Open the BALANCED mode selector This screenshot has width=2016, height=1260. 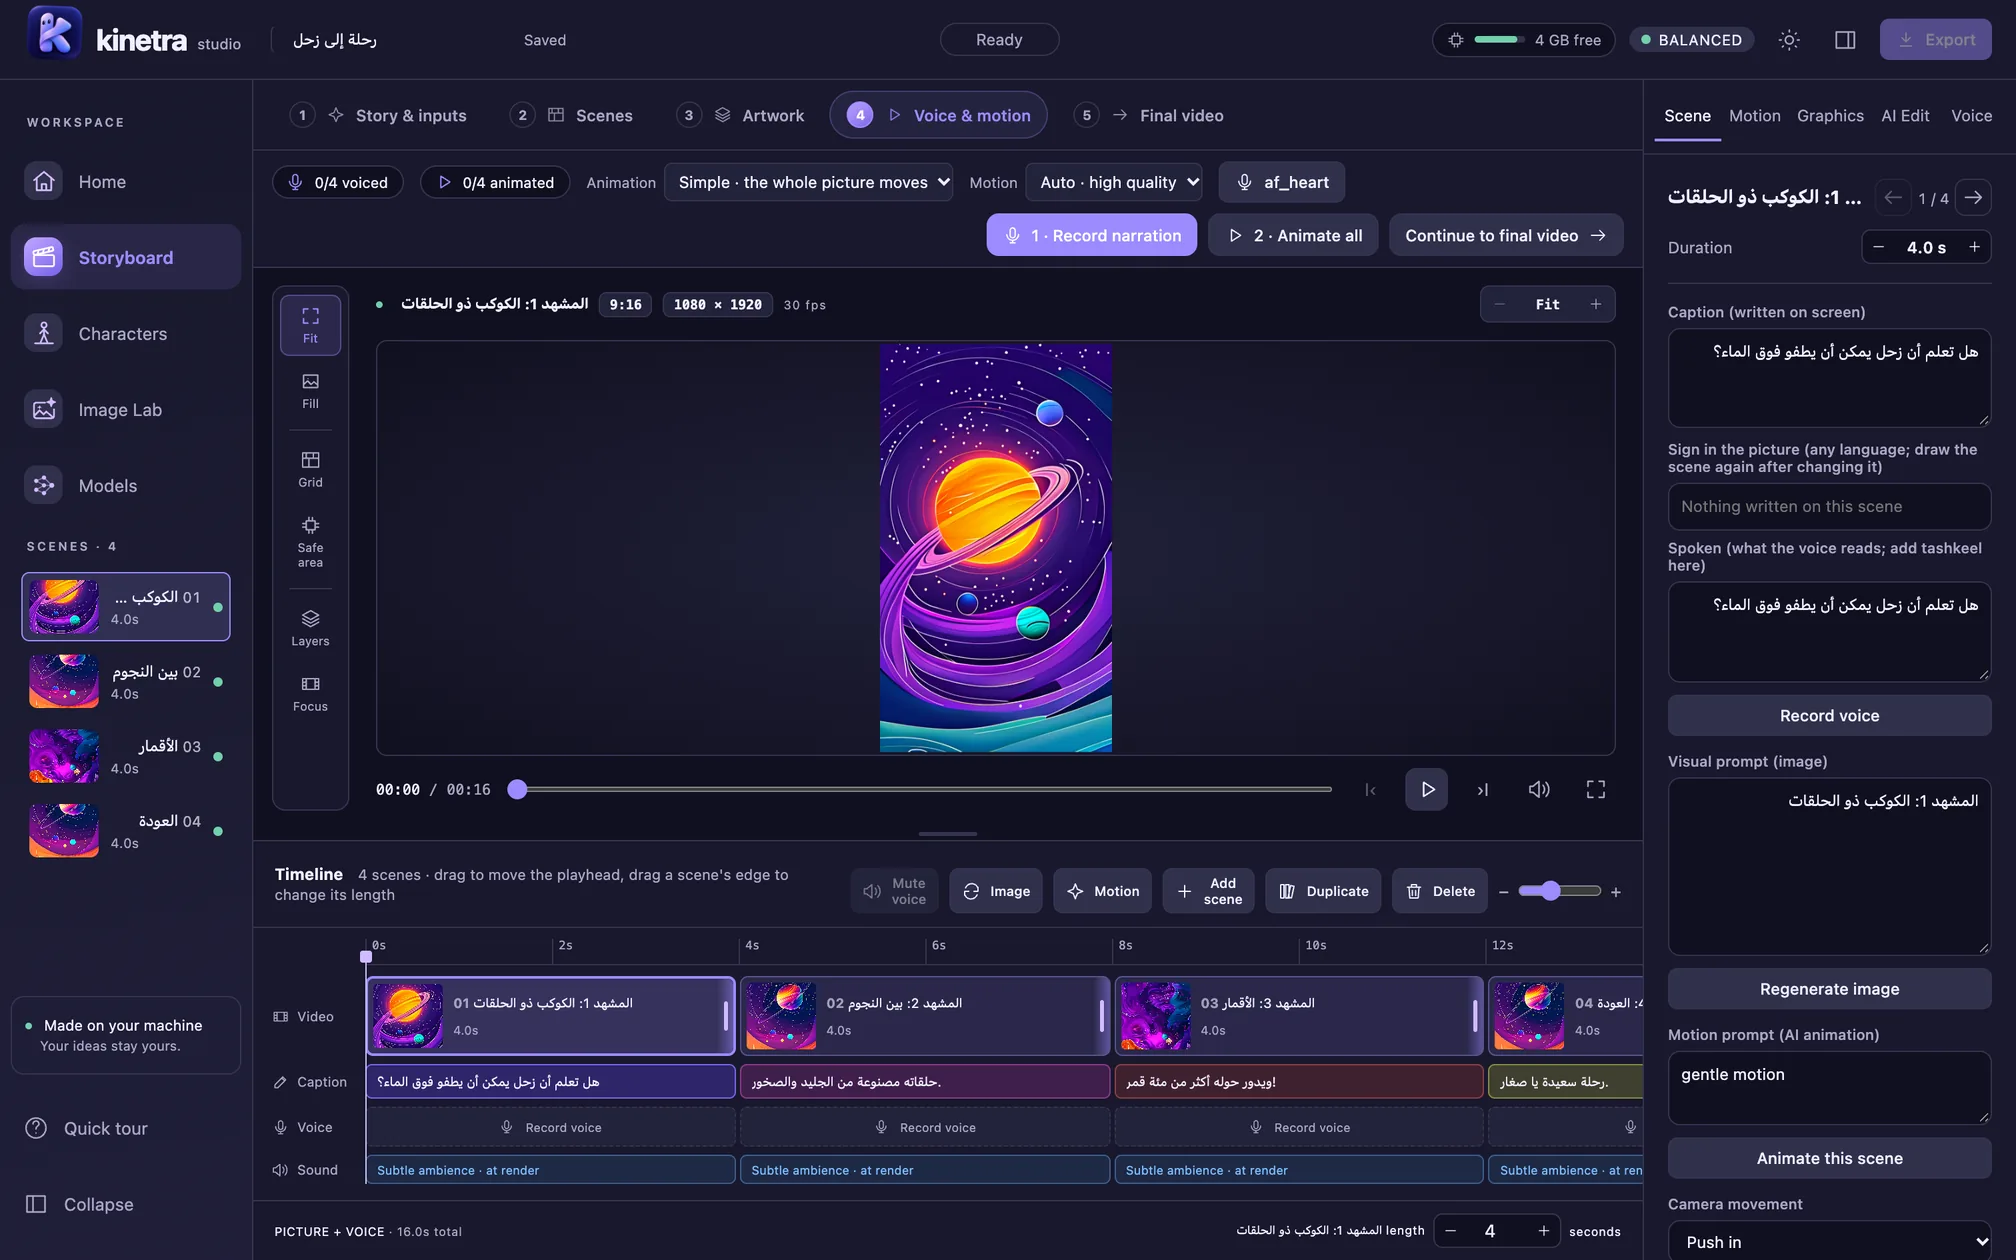[1691, 40]
